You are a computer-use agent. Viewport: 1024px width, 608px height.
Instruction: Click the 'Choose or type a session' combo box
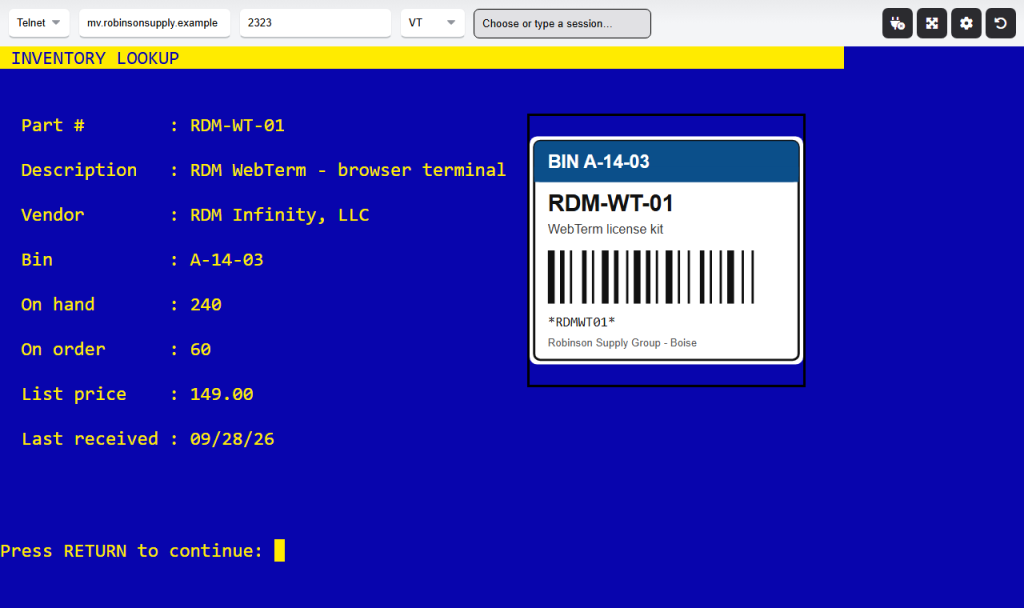(x=562, y=24)
